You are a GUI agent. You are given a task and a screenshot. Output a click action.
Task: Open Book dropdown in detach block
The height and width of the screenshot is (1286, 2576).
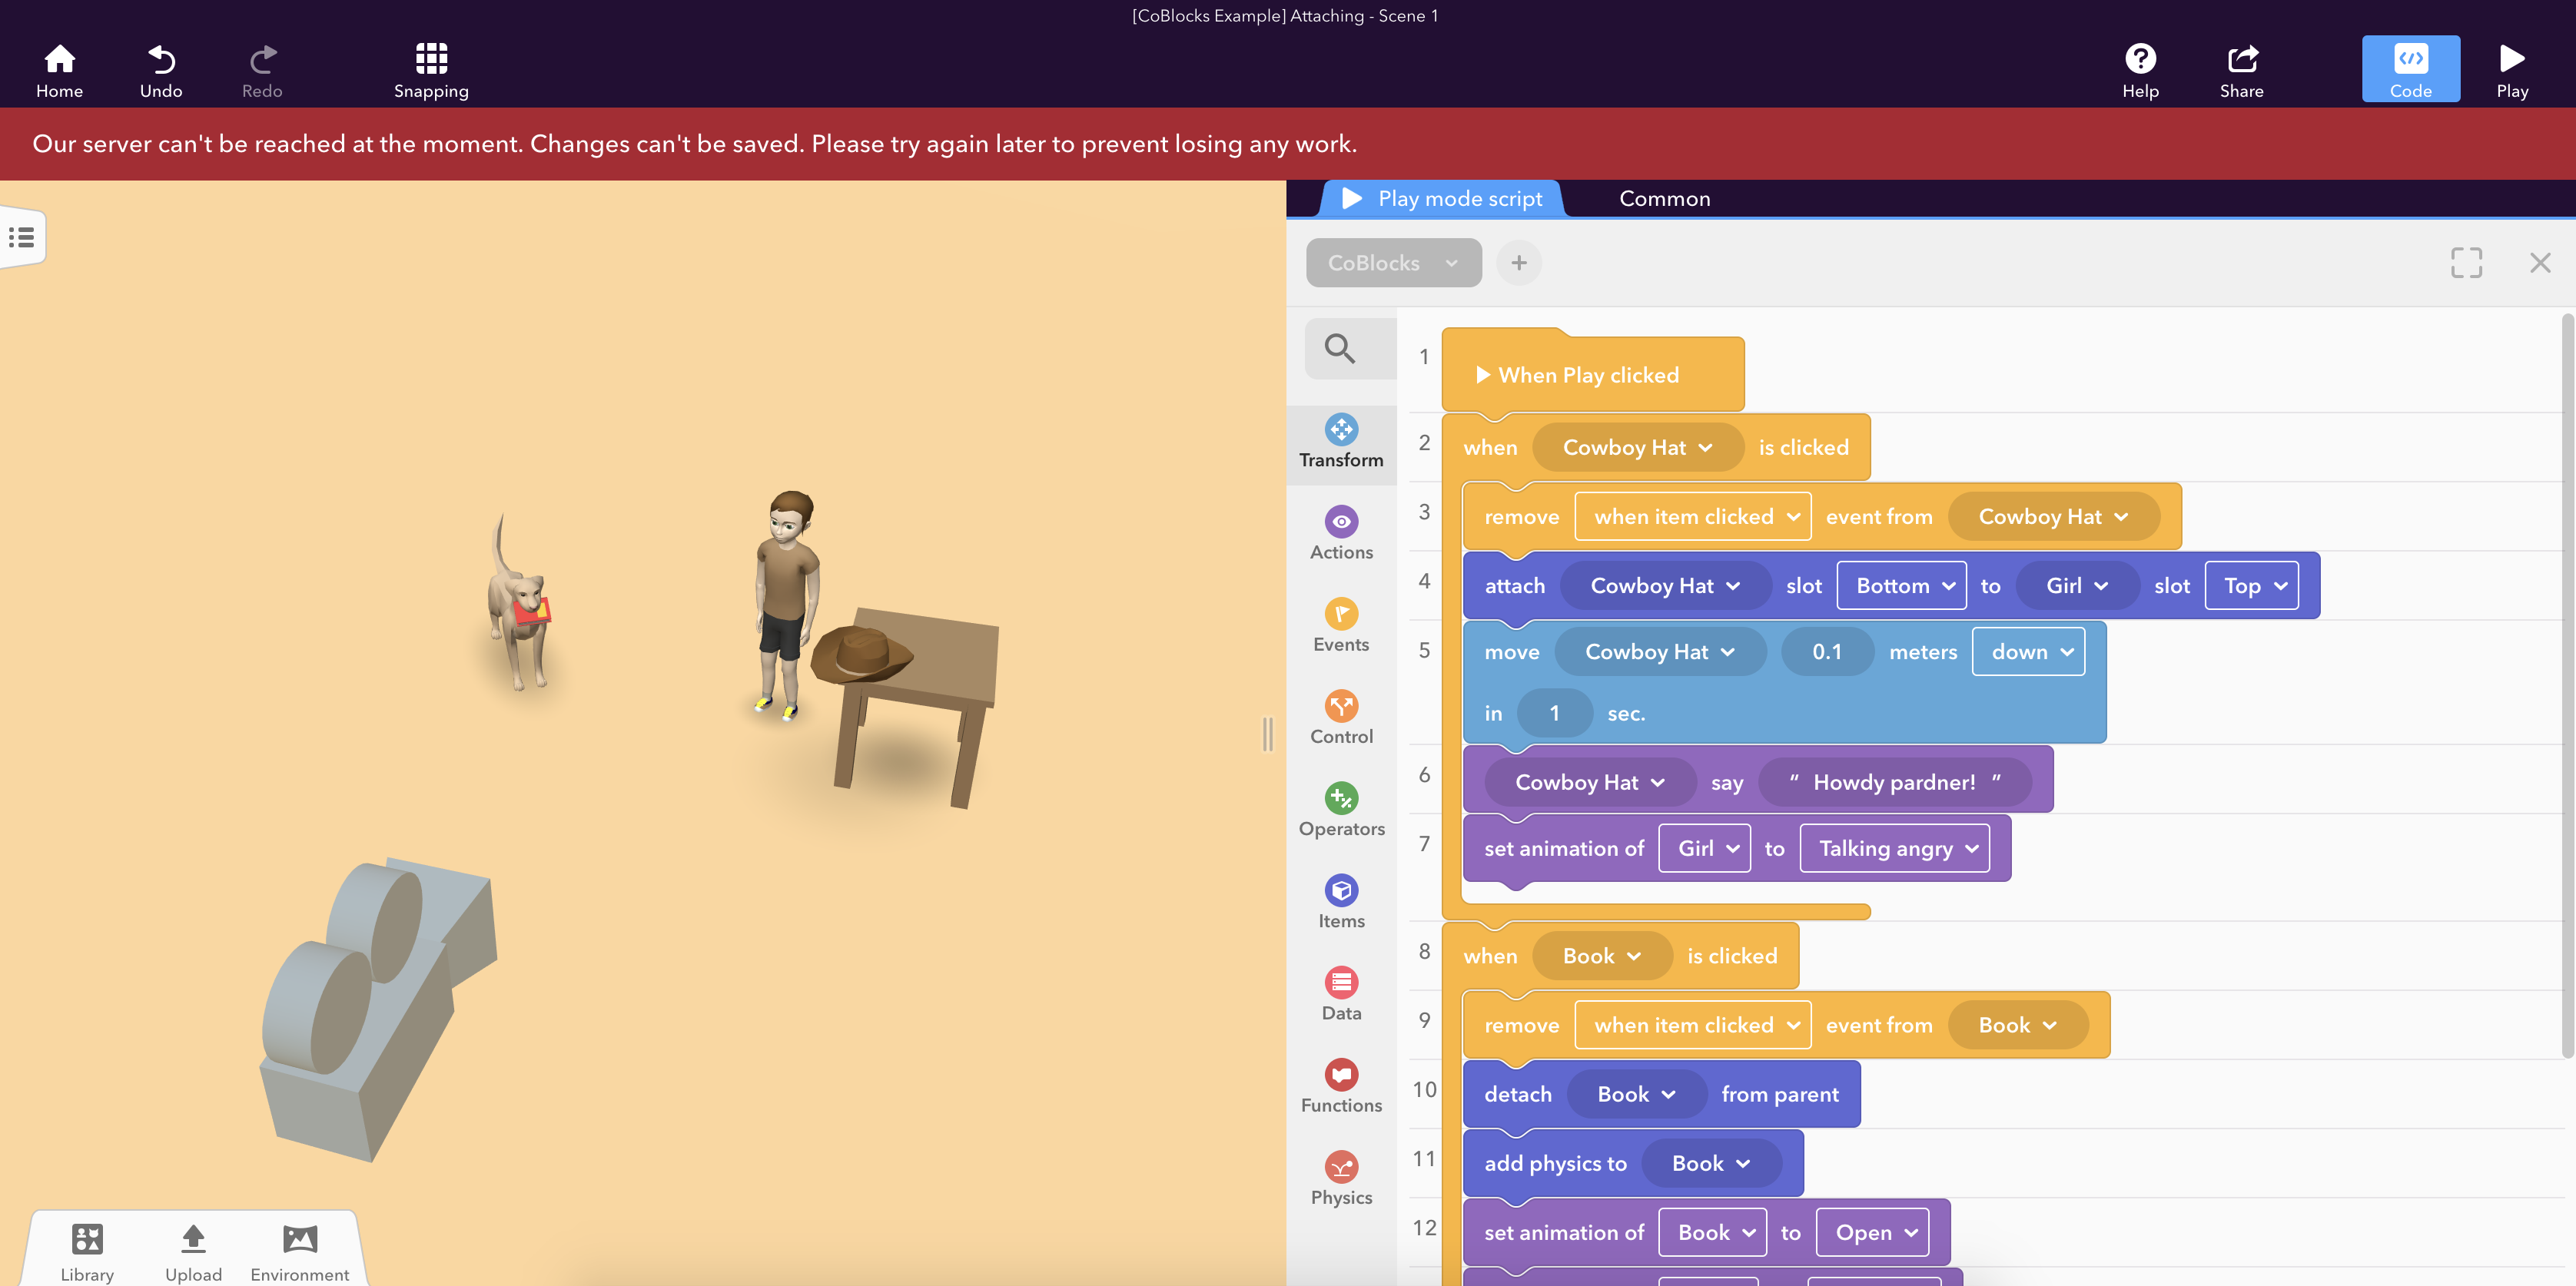click(1636, 1093)
